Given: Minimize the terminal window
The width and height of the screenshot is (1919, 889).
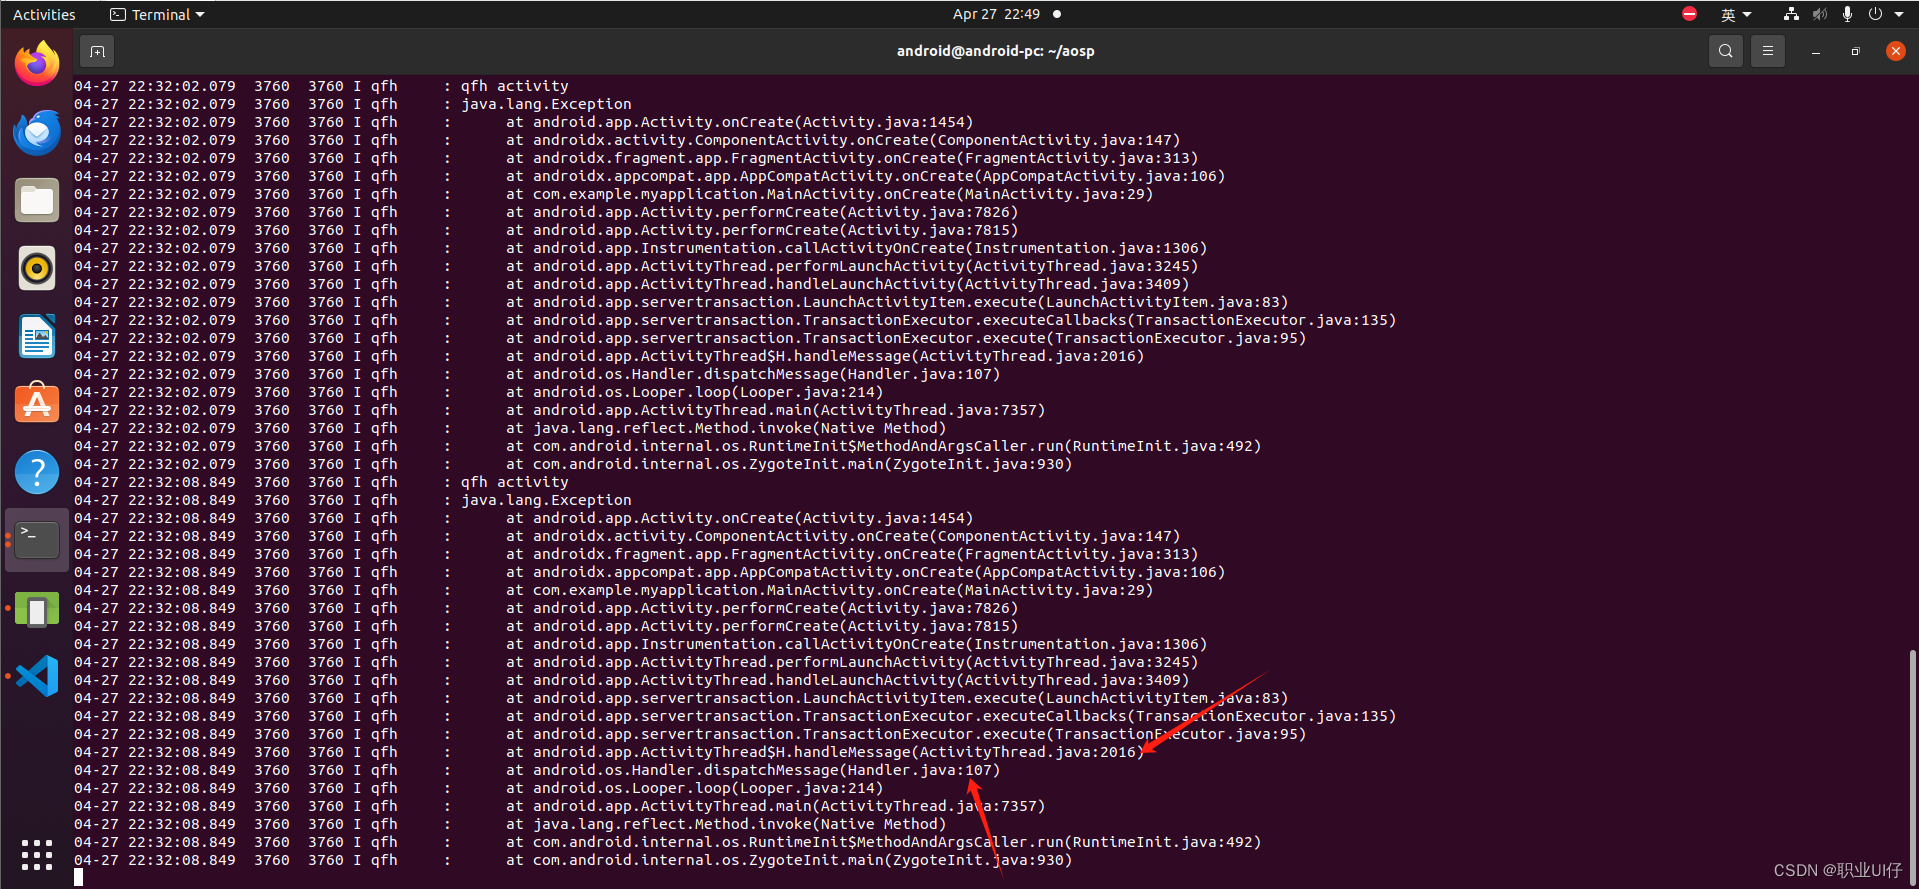Looking at the screenshot, I should [x=1815, y=51].
